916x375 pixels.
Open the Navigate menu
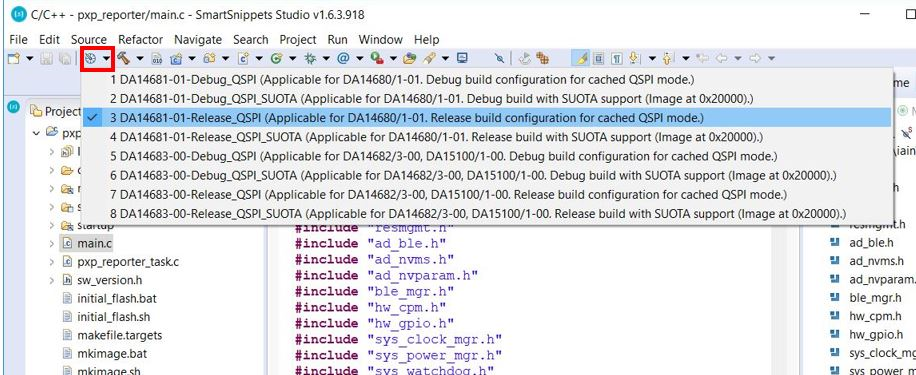[x=198, y=40]
